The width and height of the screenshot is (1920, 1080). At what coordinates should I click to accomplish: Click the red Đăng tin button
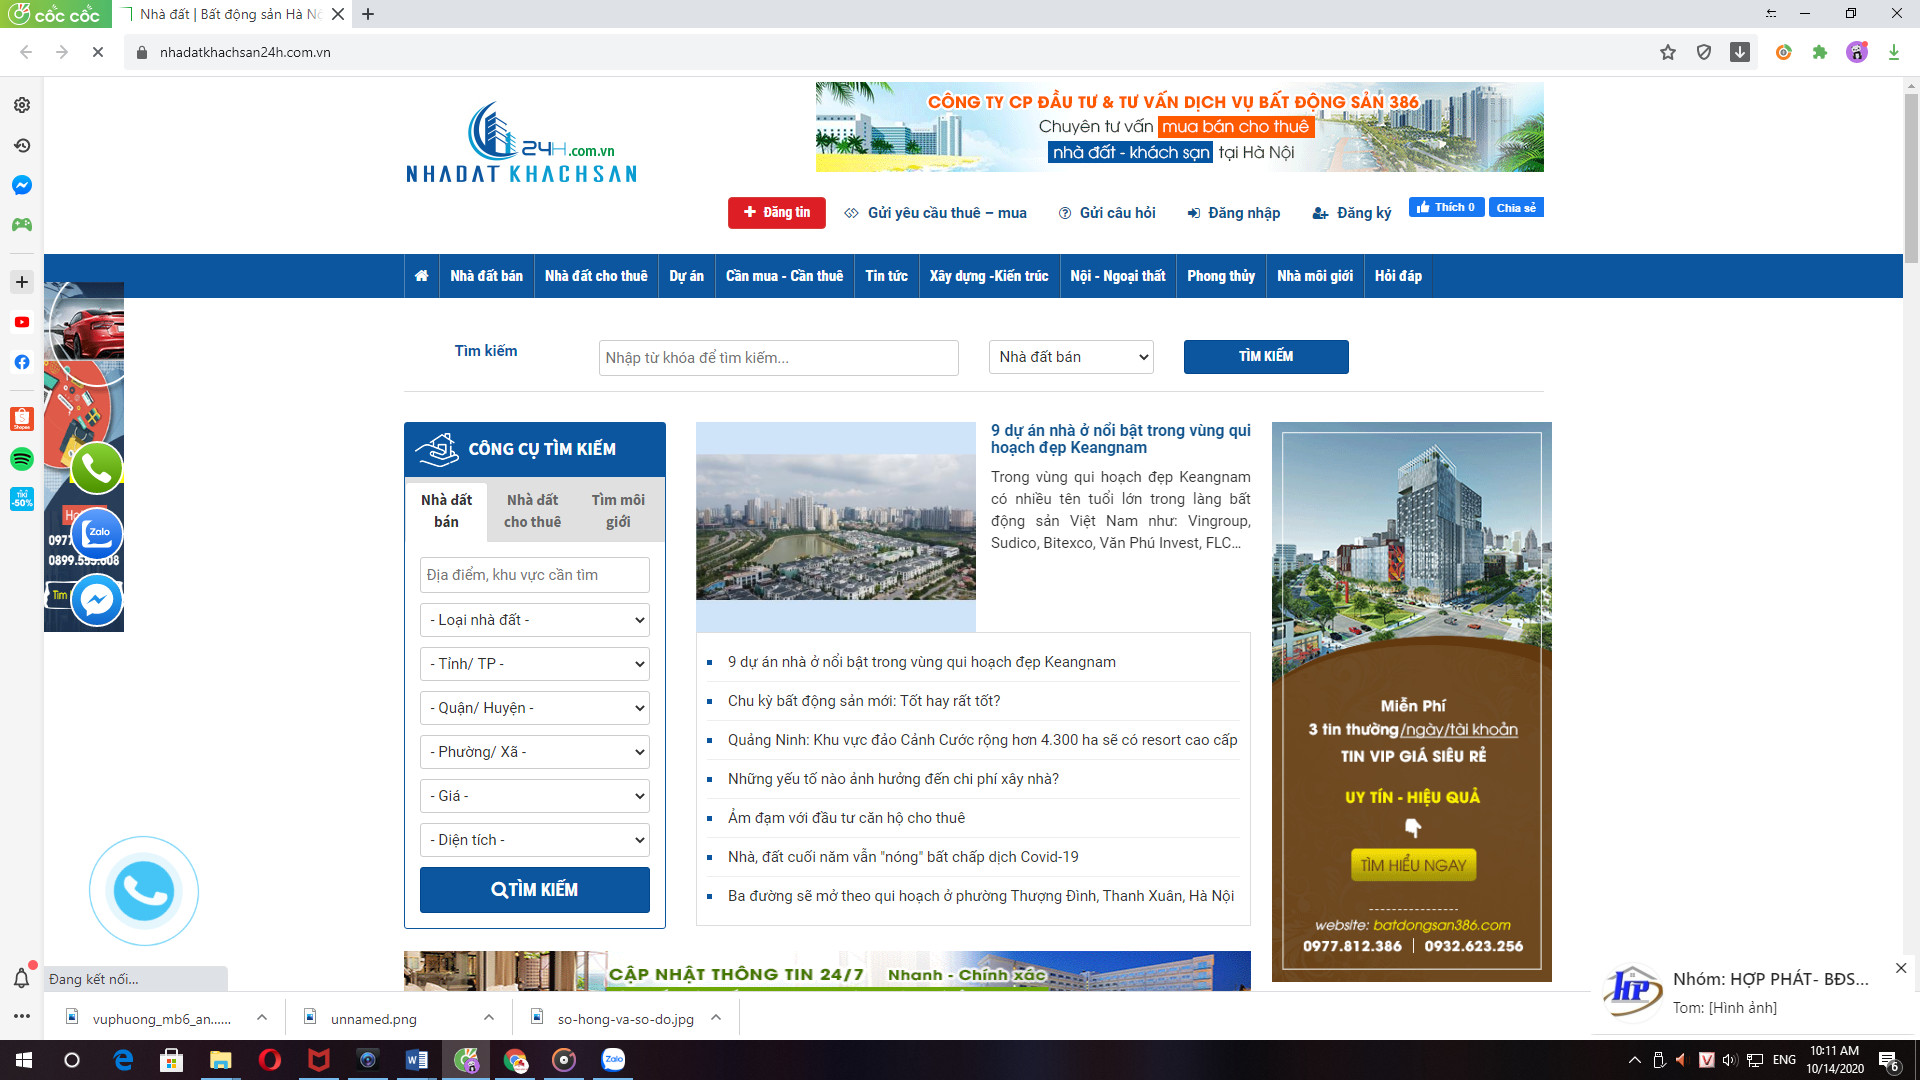click(x=777, y=212)
